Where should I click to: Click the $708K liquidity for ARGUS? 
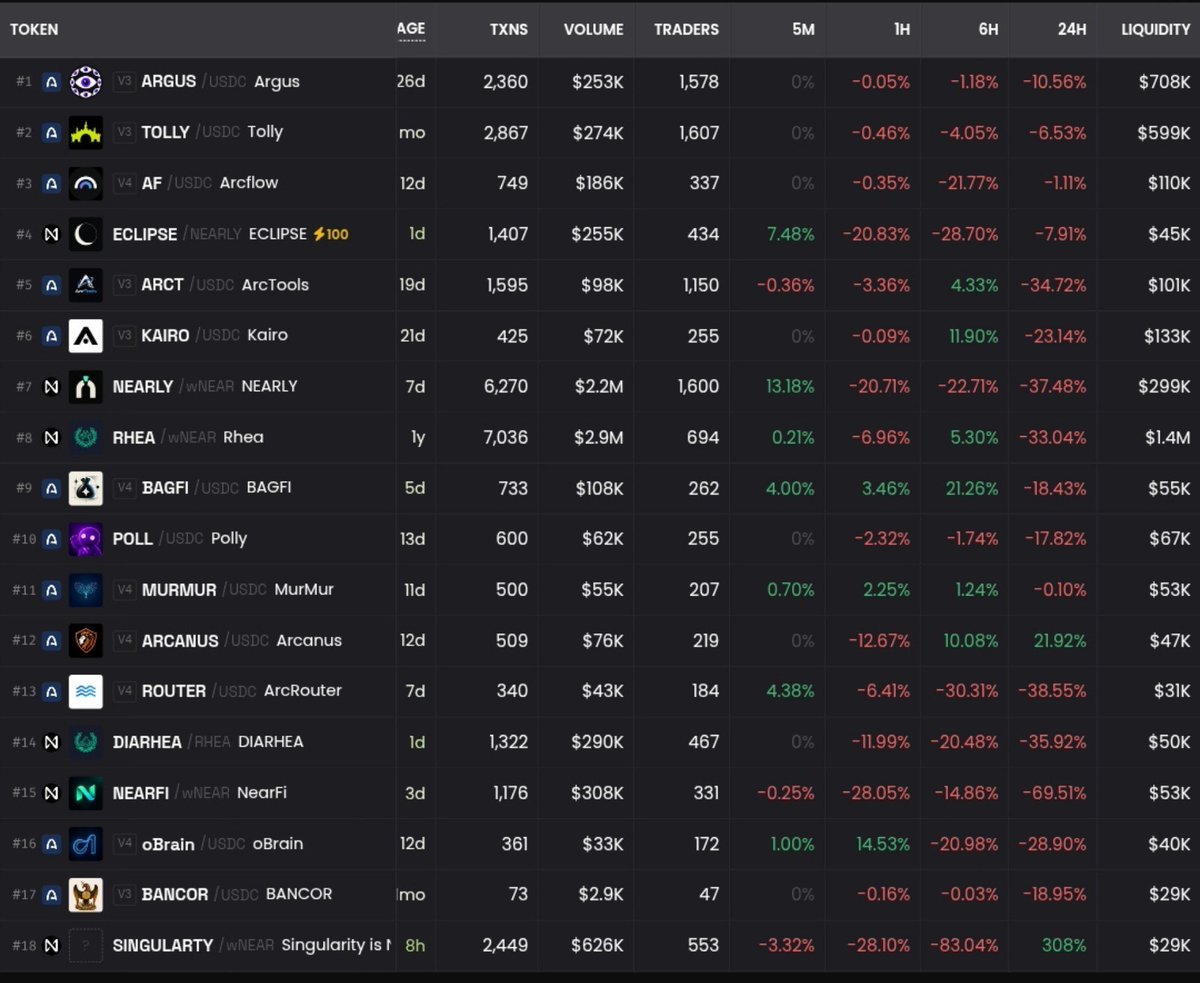1164,82
